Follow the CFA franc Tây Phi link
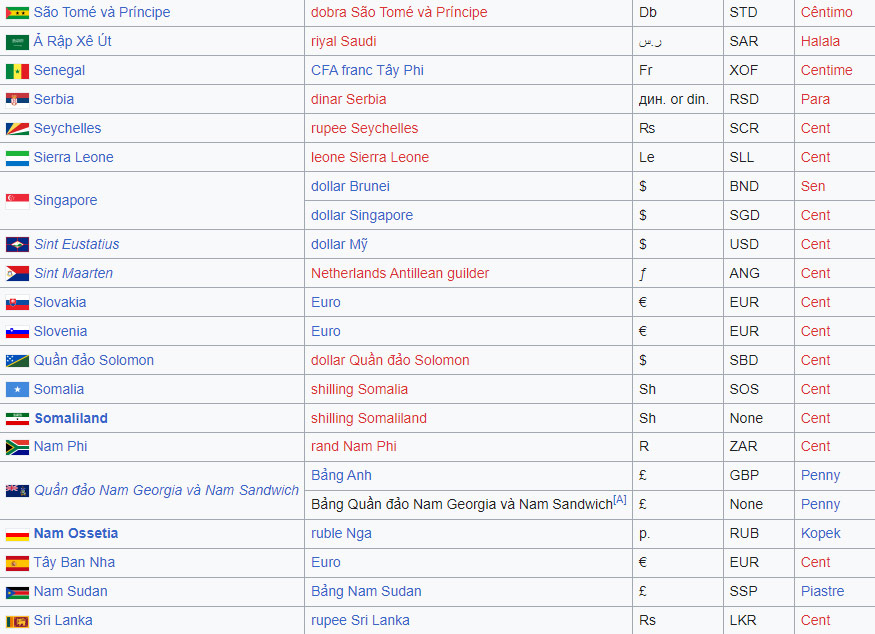 pyautogui.click(x=367, y=71)
